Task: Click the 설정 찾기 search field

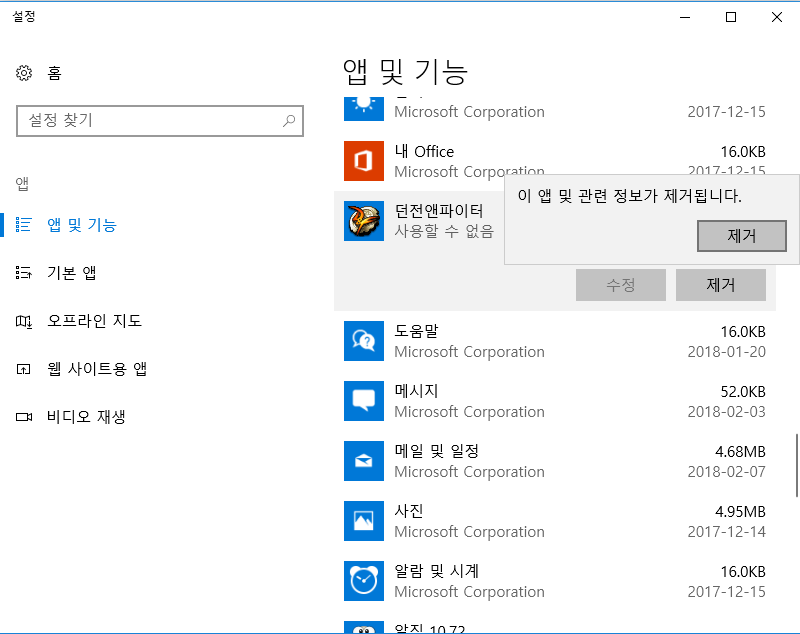Action: pyautogui.click(x=150, y=121)
